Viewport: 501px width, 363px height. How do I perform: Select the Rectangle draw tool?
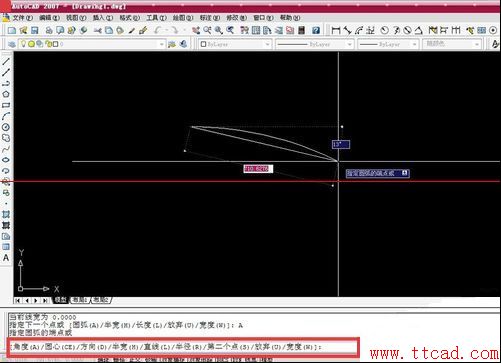tap(6, 105)
